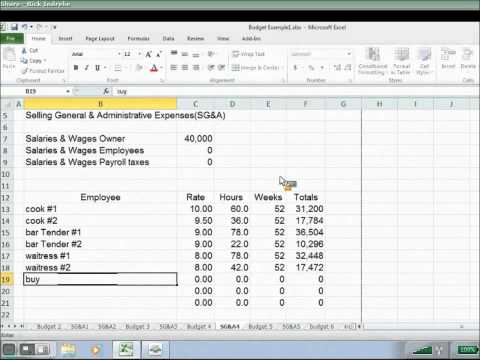Screen dimensions: 480x360
Task: Apply the red font color
Action: click(153, 68)
